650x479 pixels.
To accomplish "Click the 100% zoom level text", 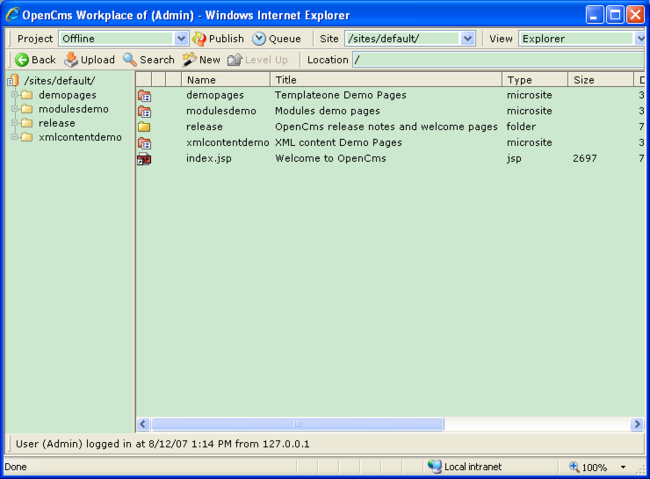I will tap(594, 467).
